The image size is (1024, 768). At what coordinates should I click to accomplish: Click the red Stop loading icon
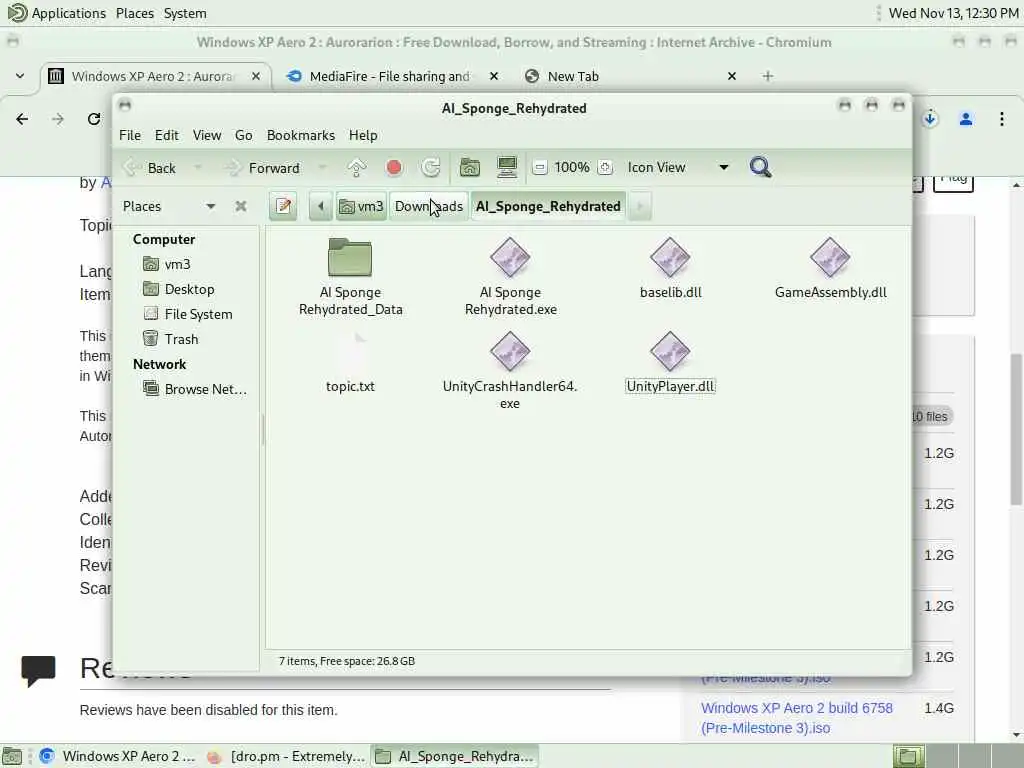394,168
